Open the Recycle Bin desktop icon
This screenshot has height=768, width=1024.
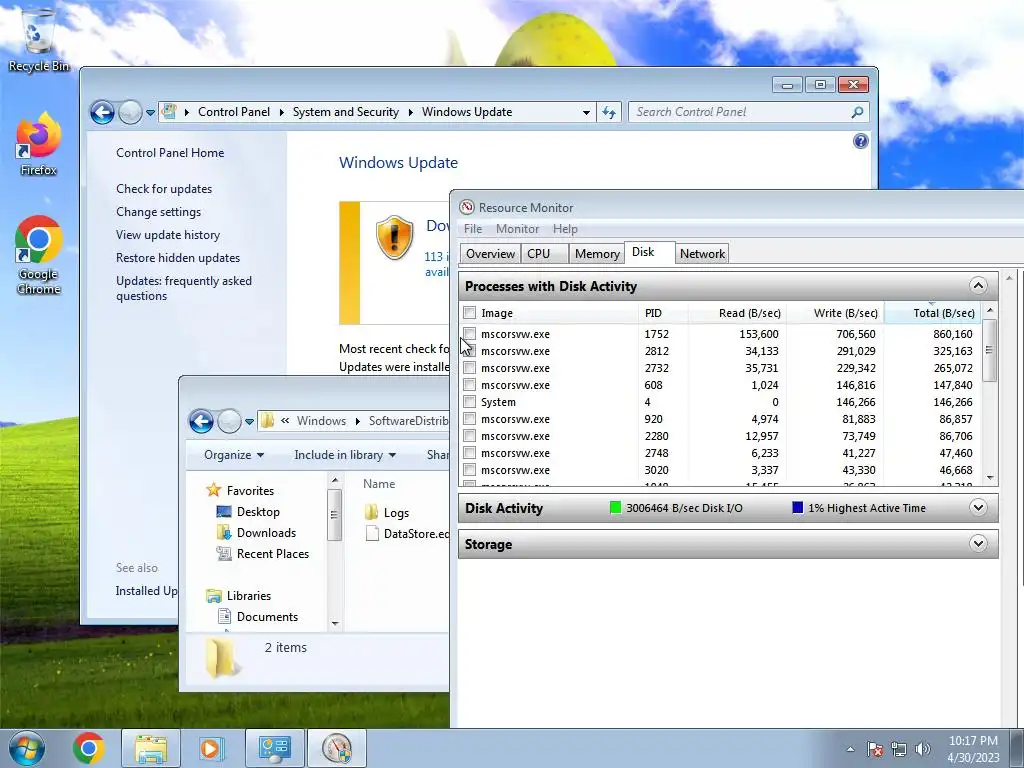38,39
